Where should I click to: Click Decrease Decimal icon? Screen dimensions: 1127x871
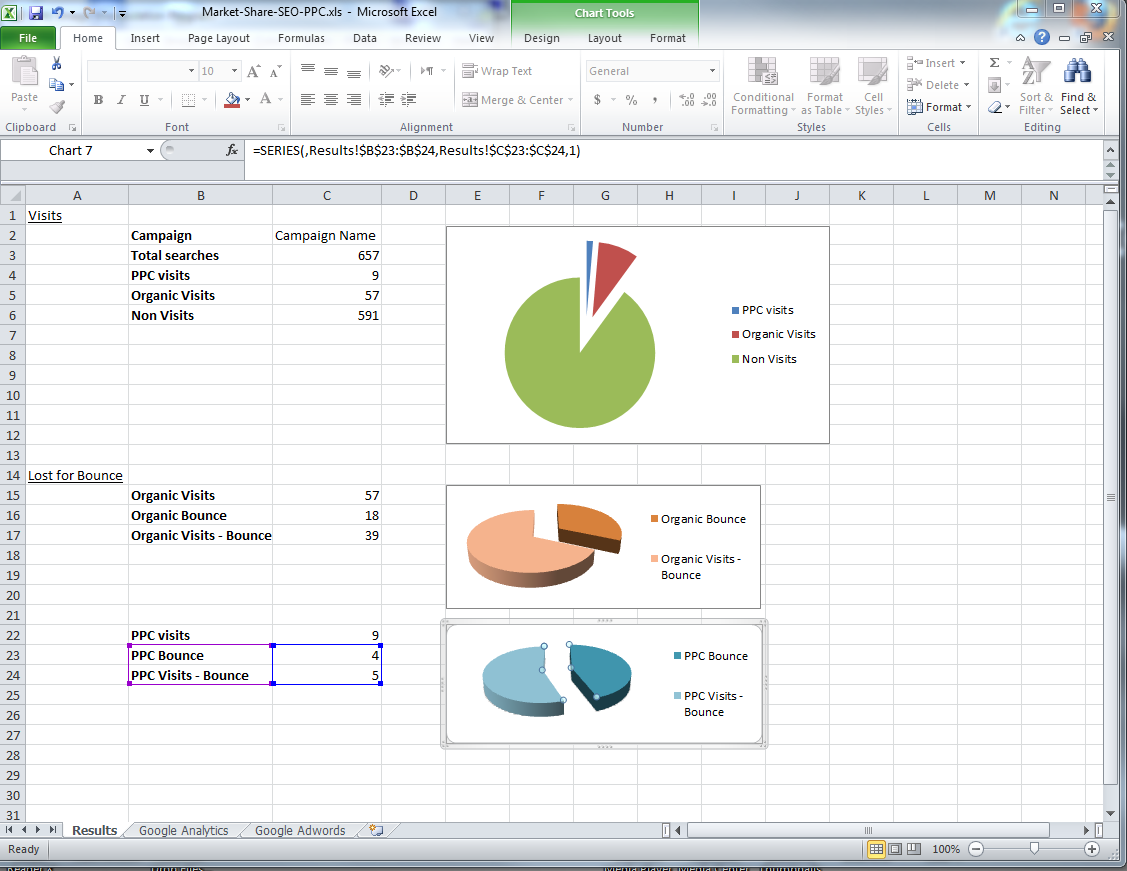point(709,100)
